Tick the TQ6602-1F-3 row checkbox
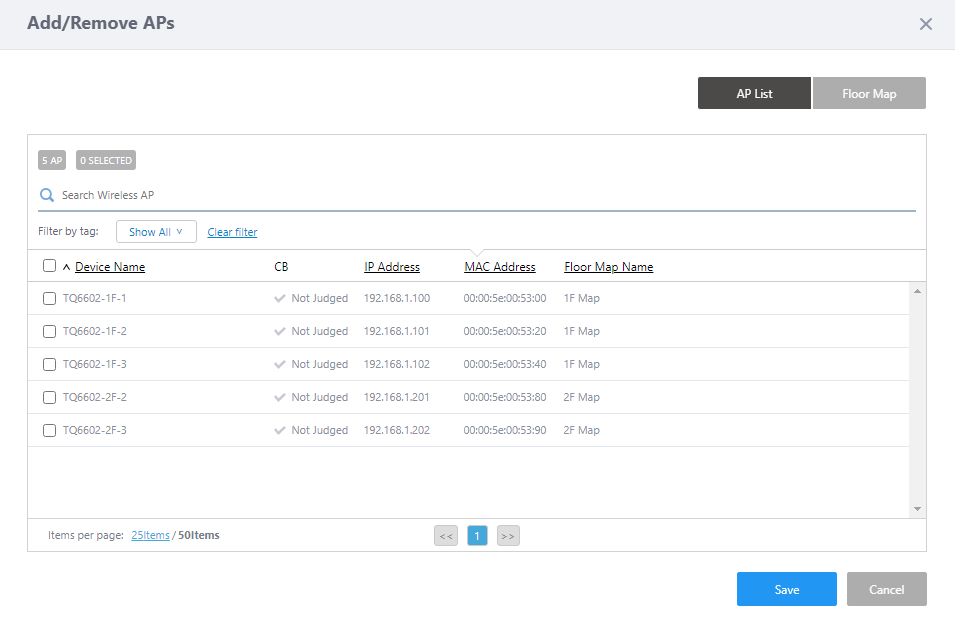Viewport: 955px width, 622px height. pos(49,364)
